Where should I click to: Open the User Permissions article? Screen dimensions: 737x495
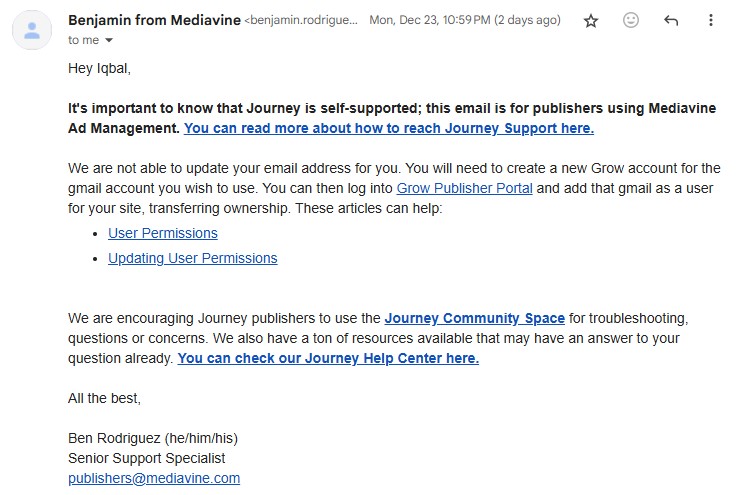click(162, 233)
